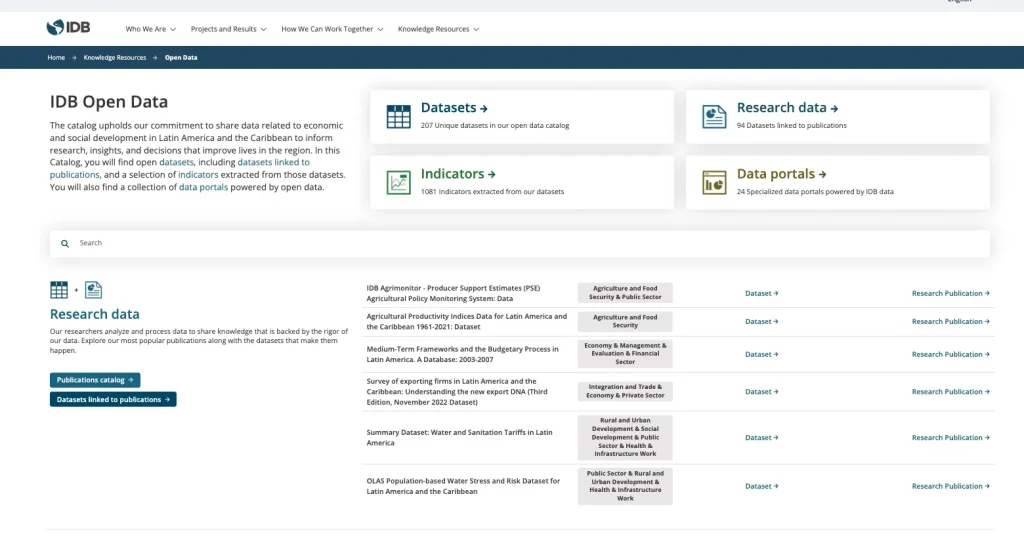The height and width of the screenshot is (551, 1024).
Task: Open Dataset link for Medium-Term Frameworks row
Action: coord(761,354)
